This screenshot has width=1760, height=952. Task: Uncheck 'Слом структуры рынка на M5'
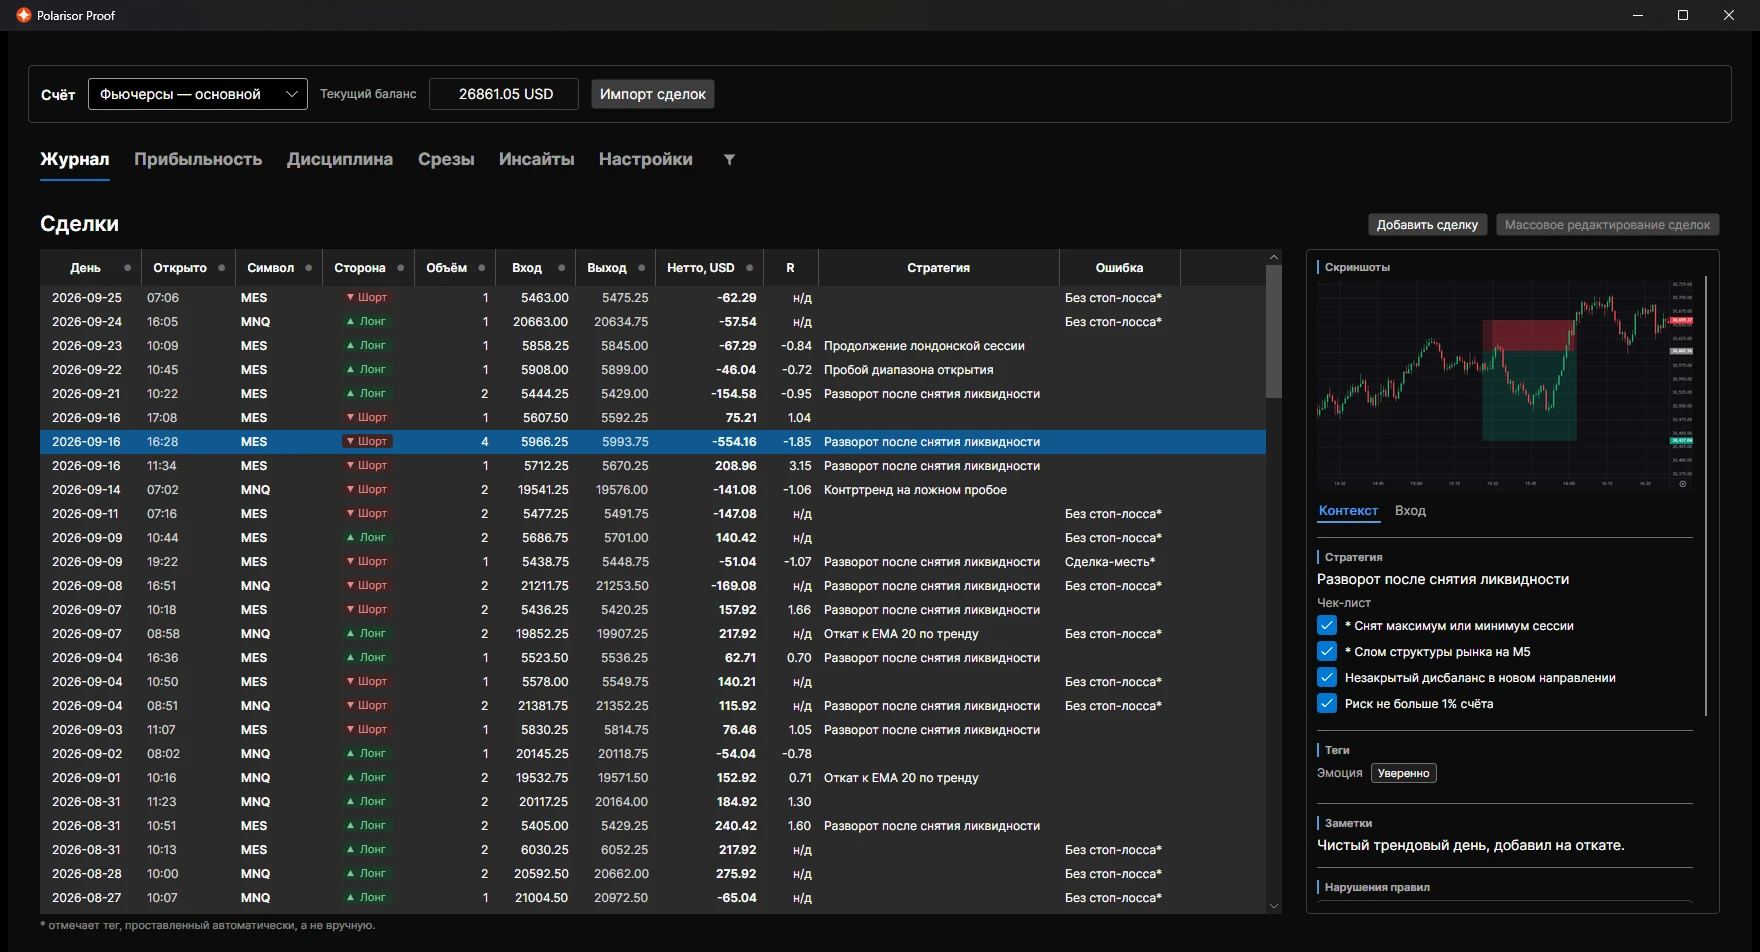pyautogui.click(x=1327, y=652)
